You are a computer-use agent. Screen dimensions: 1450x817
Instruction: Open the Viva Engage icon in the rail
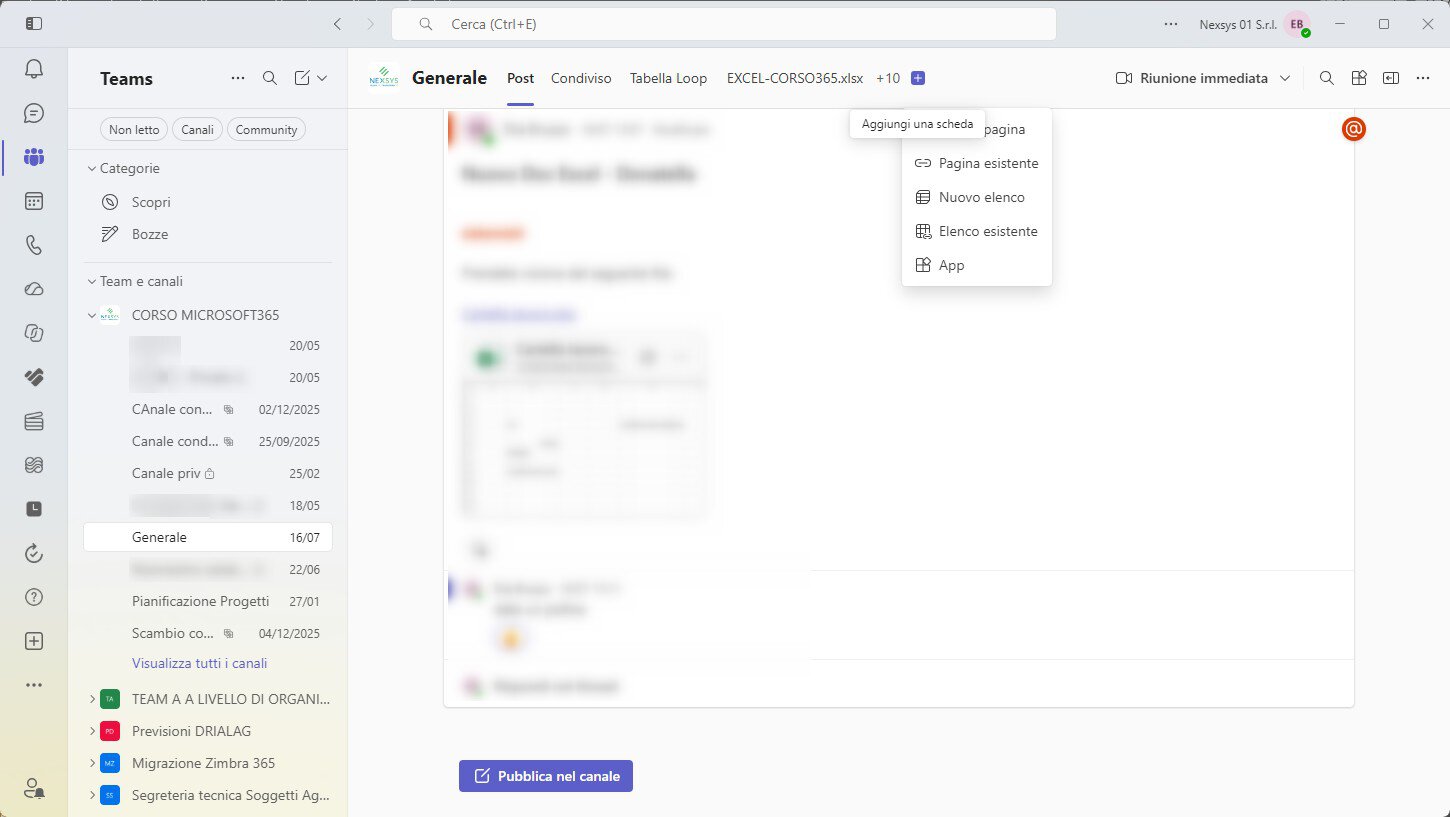pos(34,465)
